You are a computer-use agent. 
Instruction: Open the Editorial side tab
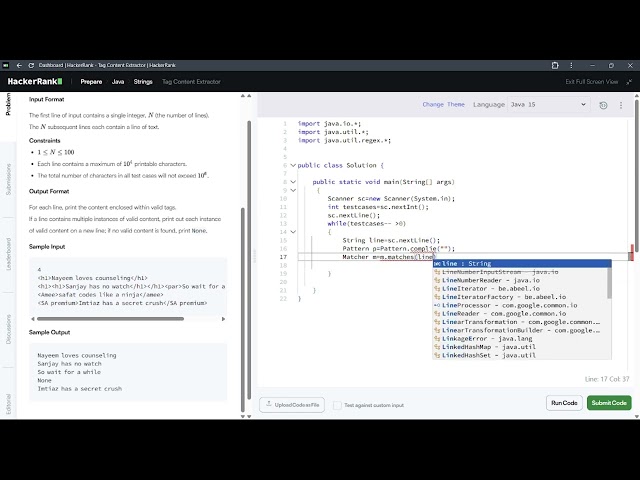point(8,404)
